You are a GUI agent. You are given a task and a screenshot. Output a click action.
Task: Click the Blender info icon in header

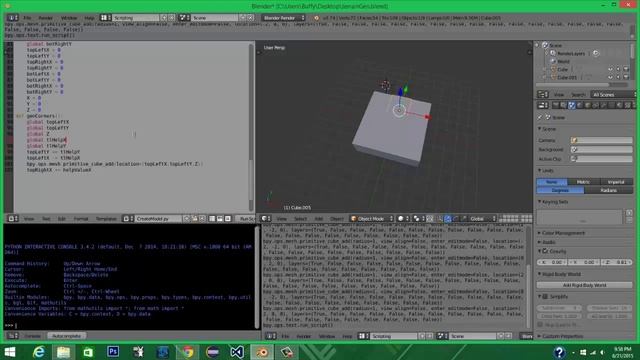click(x=316, y=18)
